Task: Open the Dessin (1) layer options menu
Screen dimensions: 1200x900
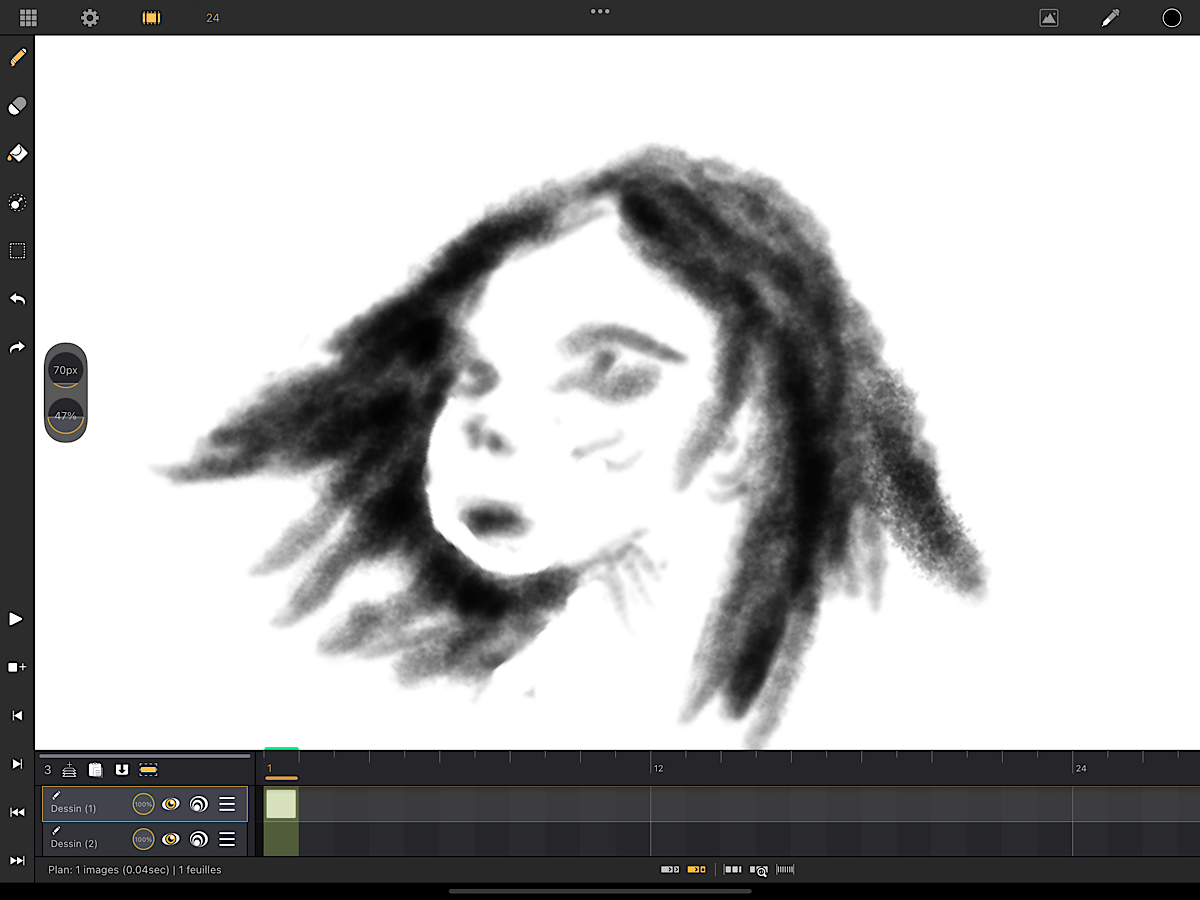Action: (227, 804)
